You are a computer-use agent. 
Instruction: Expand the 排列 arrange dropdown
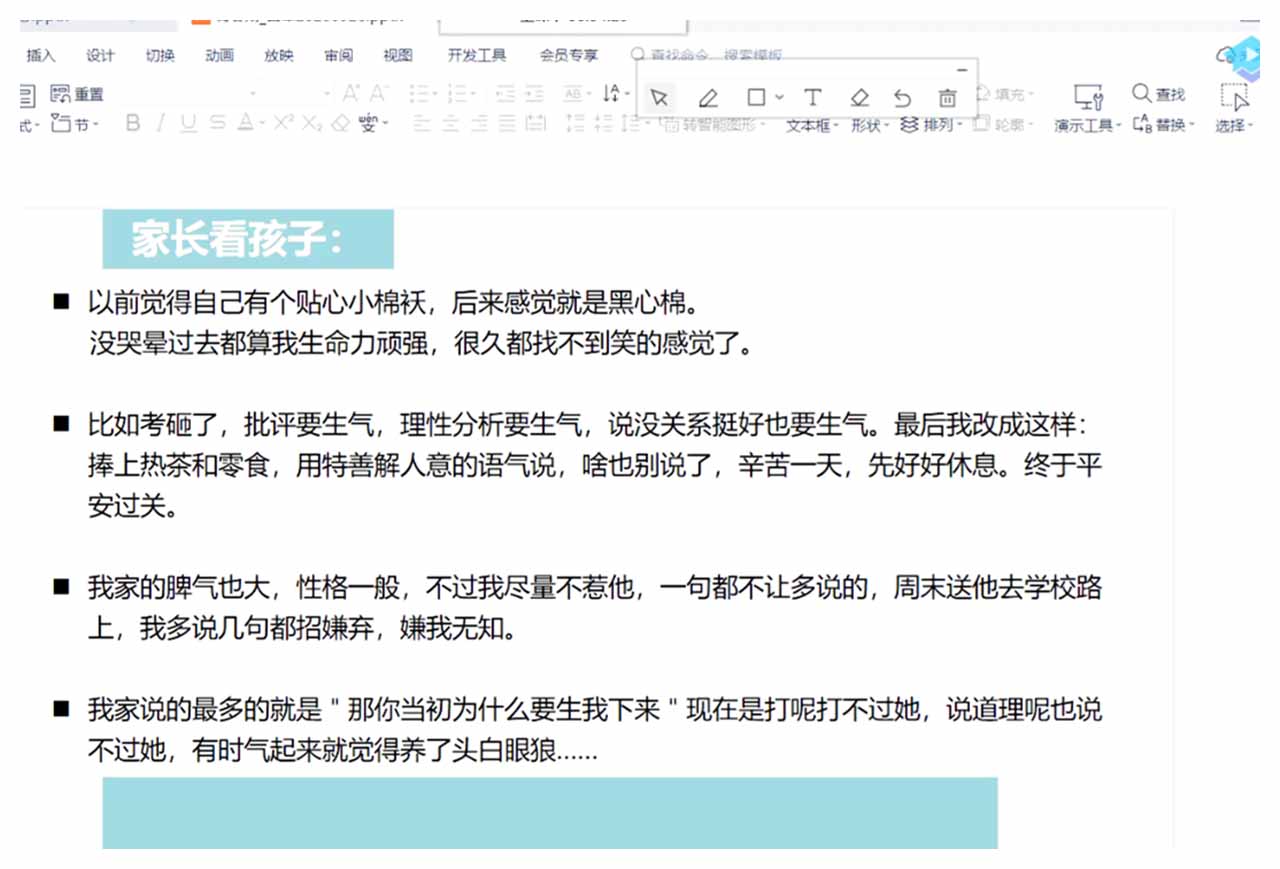click(x=931, y=125)
